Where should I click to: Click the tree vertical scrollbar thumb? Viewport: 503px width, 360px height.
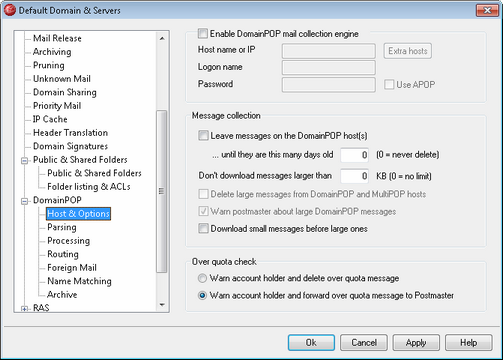[162, 191]
